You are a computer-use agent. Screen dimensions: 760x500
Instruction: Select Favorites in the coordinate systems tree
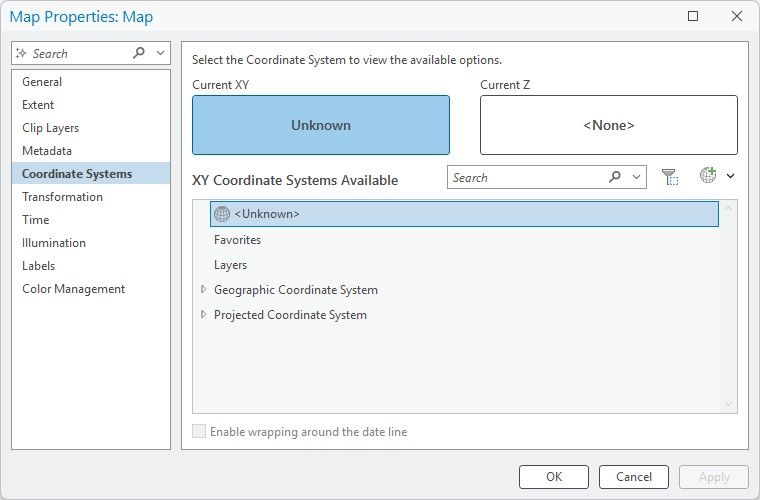pos(237,240)
